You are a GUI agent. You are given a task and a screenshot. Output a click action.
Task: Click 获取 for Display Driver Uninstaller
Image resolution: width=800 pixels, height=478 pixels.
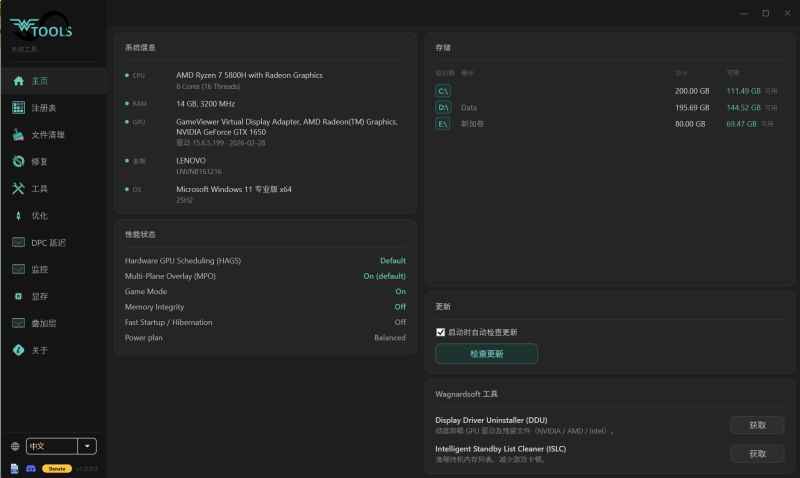757,425
